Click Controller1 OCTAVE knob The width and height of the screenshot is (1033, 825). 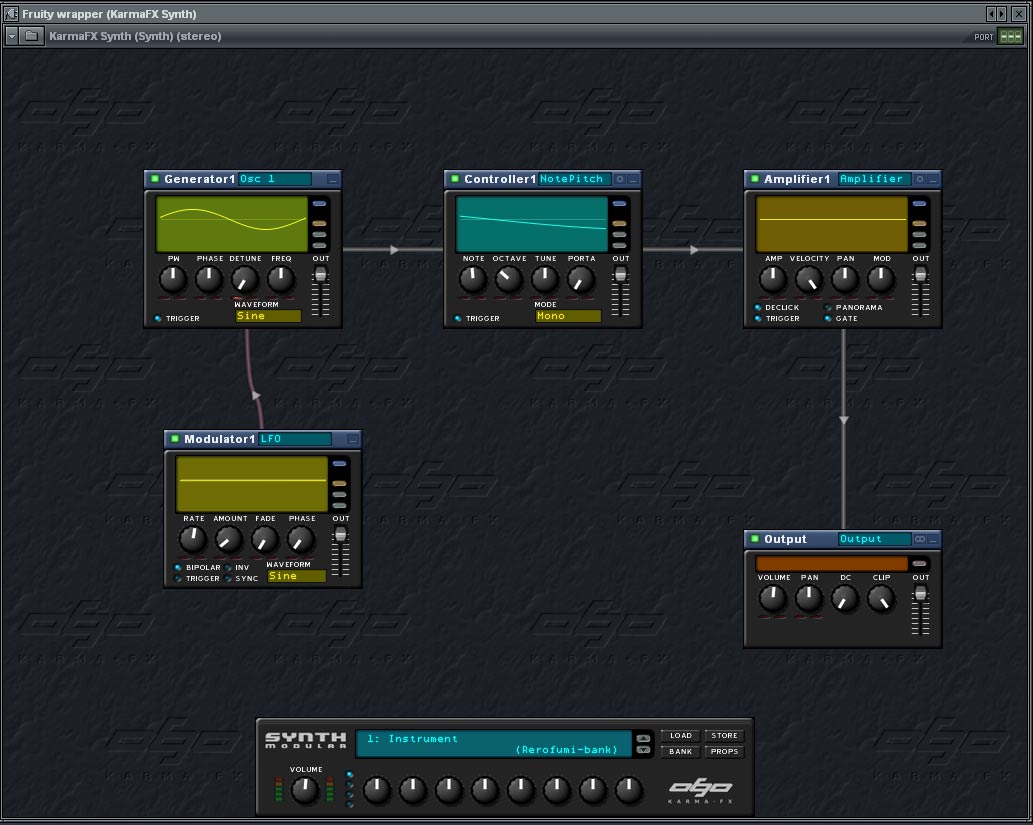(509, 280)
